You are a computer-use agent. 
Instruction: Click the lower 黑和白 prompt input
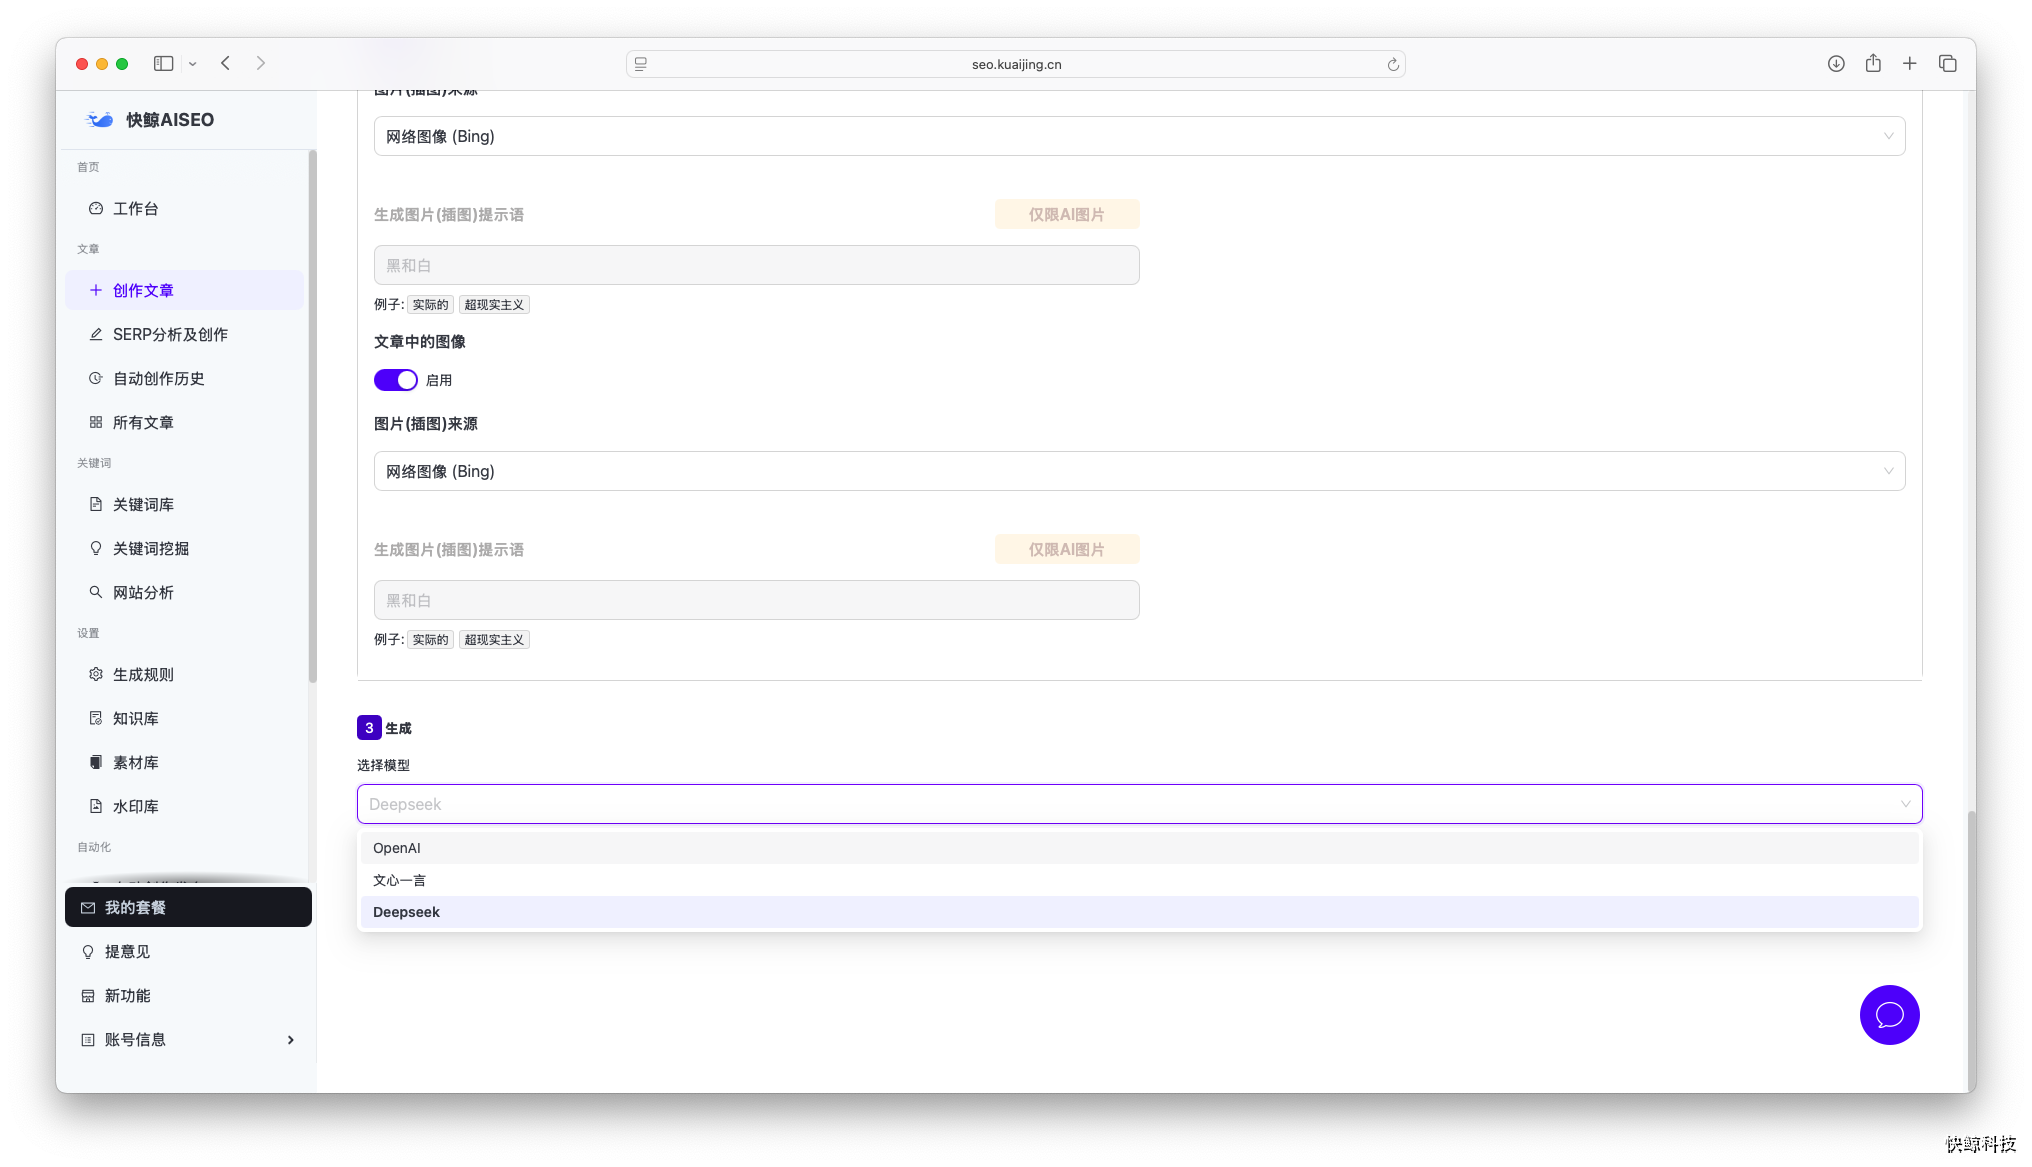(756, 600)
